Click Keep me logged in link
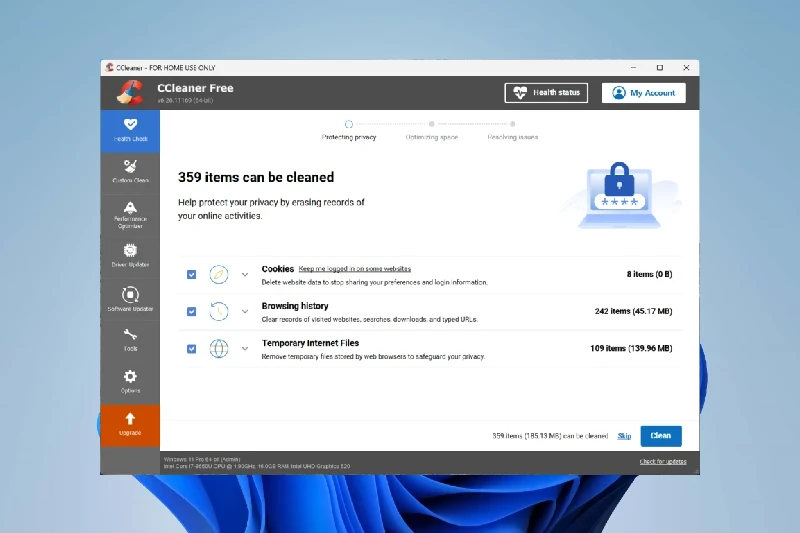Viewport: 800px width, 533px height. (355, 269)
